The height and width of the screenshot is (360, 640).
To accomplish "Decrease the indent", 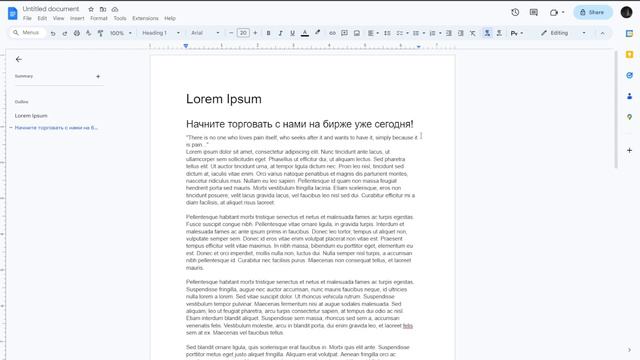I will click(449, 33).
